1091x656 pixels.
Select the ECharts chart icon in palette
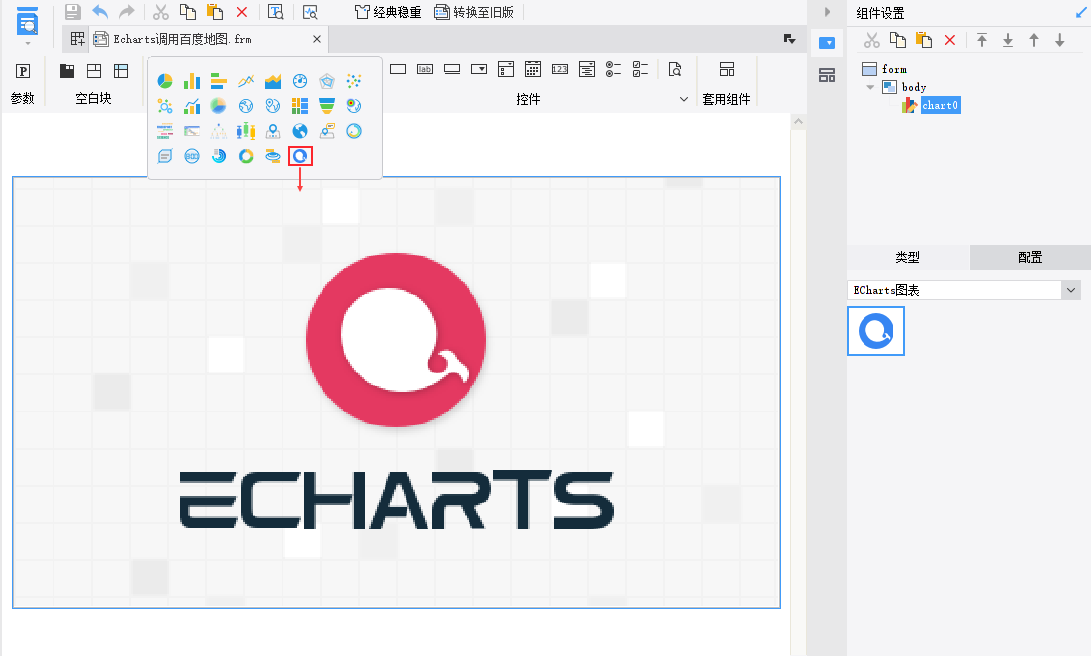pyautogui.click(x=300, y=156)
